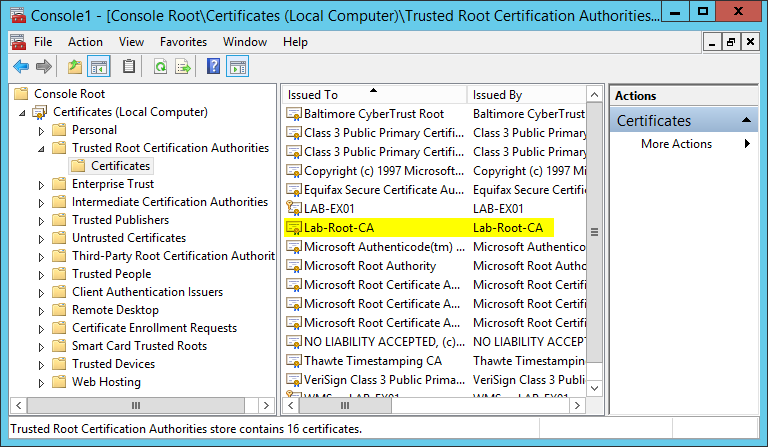
Task: Select Microsoft Authenticode(tm) certificate row
Action: (435, 247)
